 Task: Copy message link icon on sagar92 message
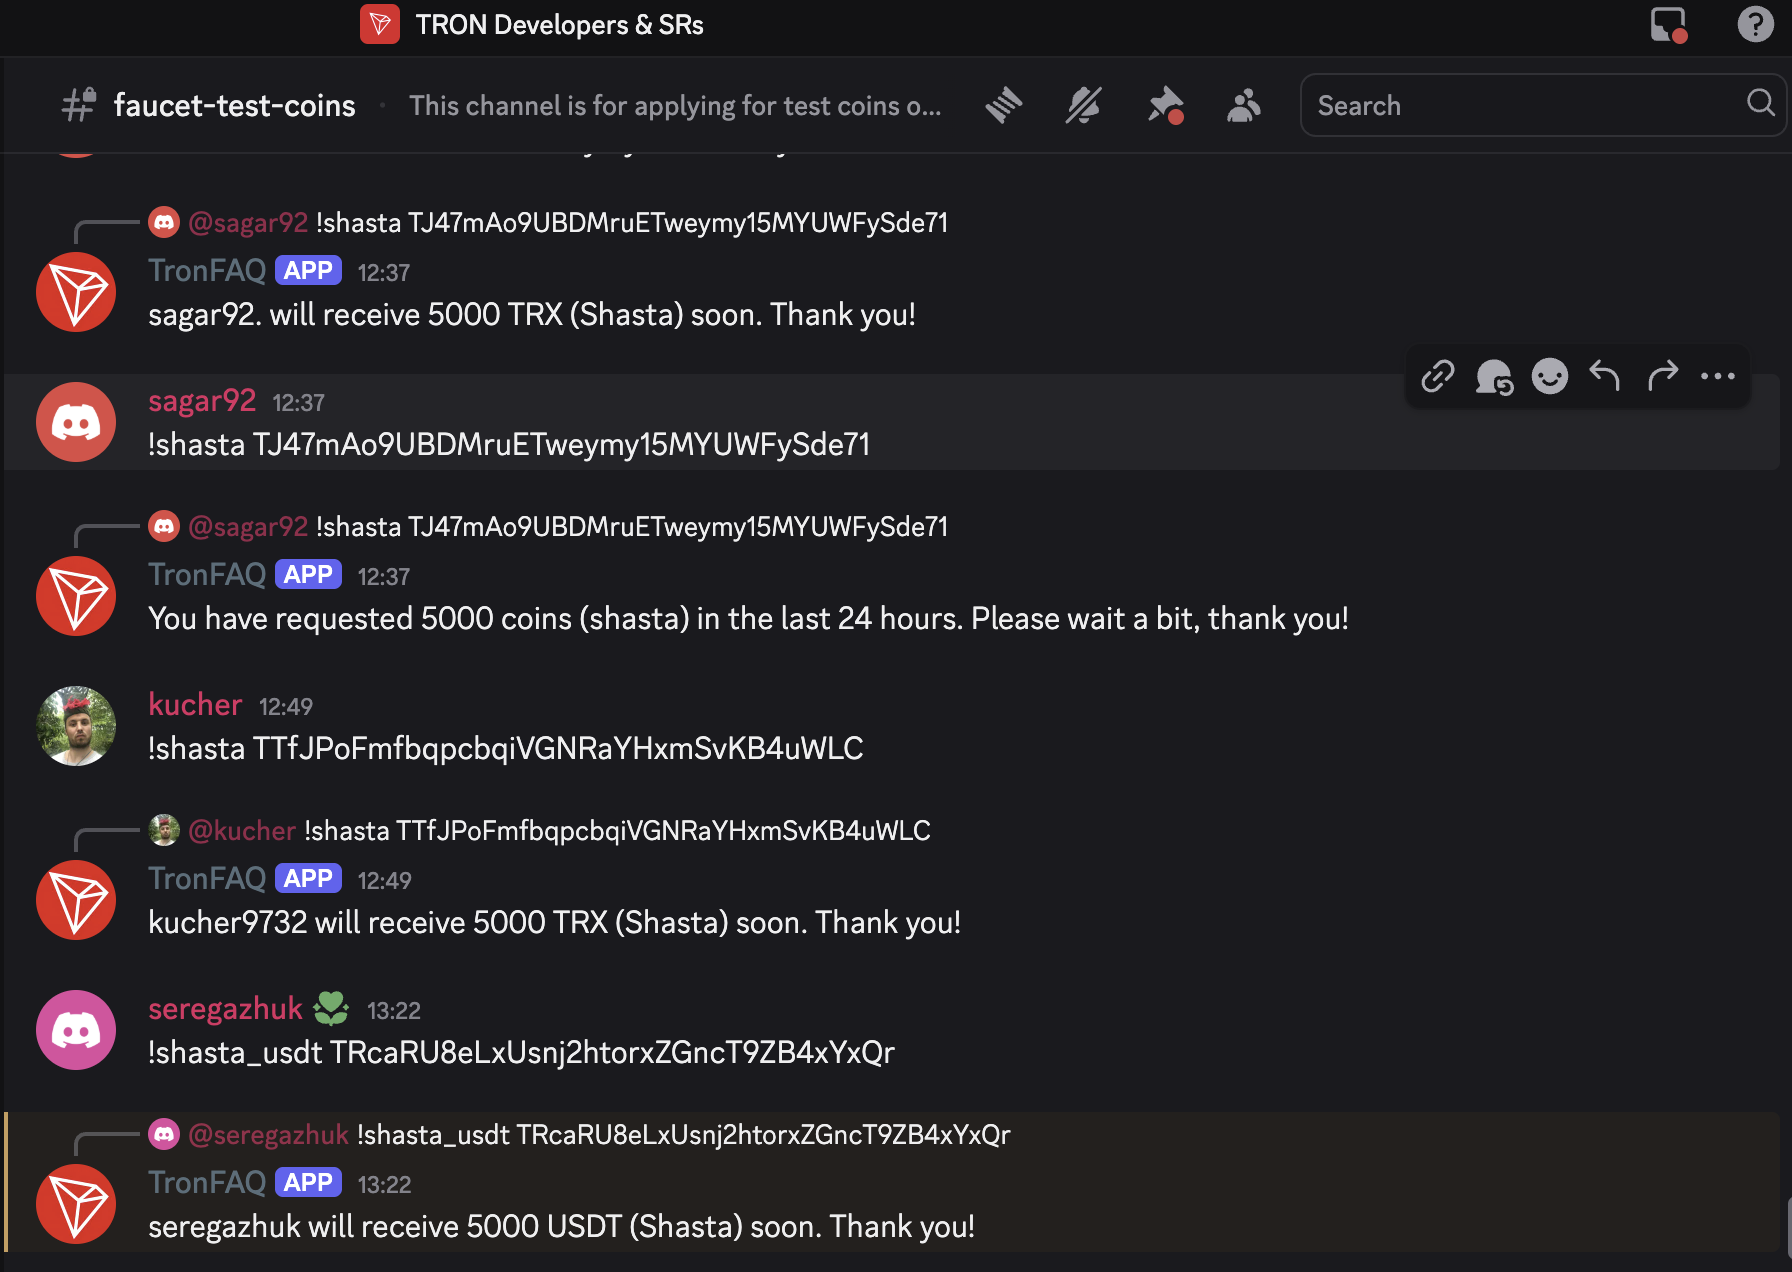(1438, 376)
